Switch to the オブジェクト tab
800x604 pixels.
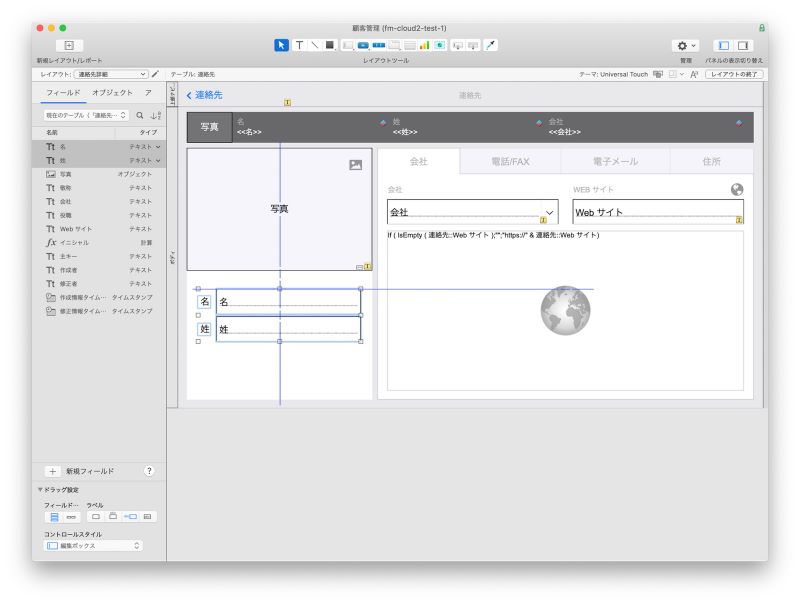point(112,93)
